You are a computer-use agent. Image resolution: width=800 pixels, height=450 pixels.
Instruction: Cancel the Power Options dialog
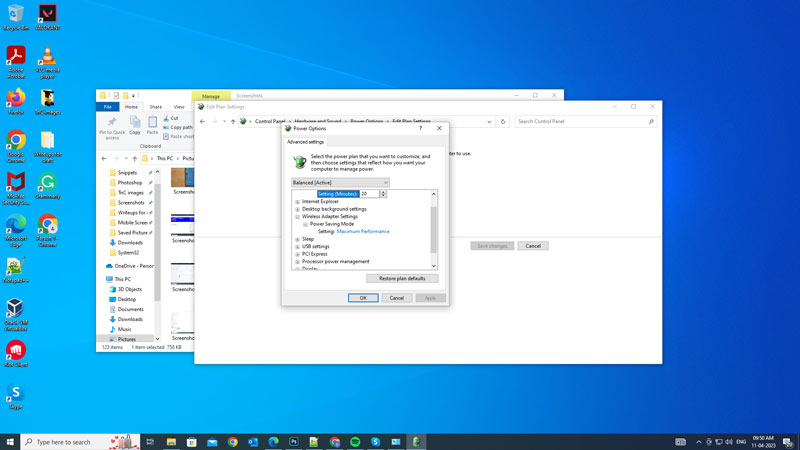click(396, 298)
